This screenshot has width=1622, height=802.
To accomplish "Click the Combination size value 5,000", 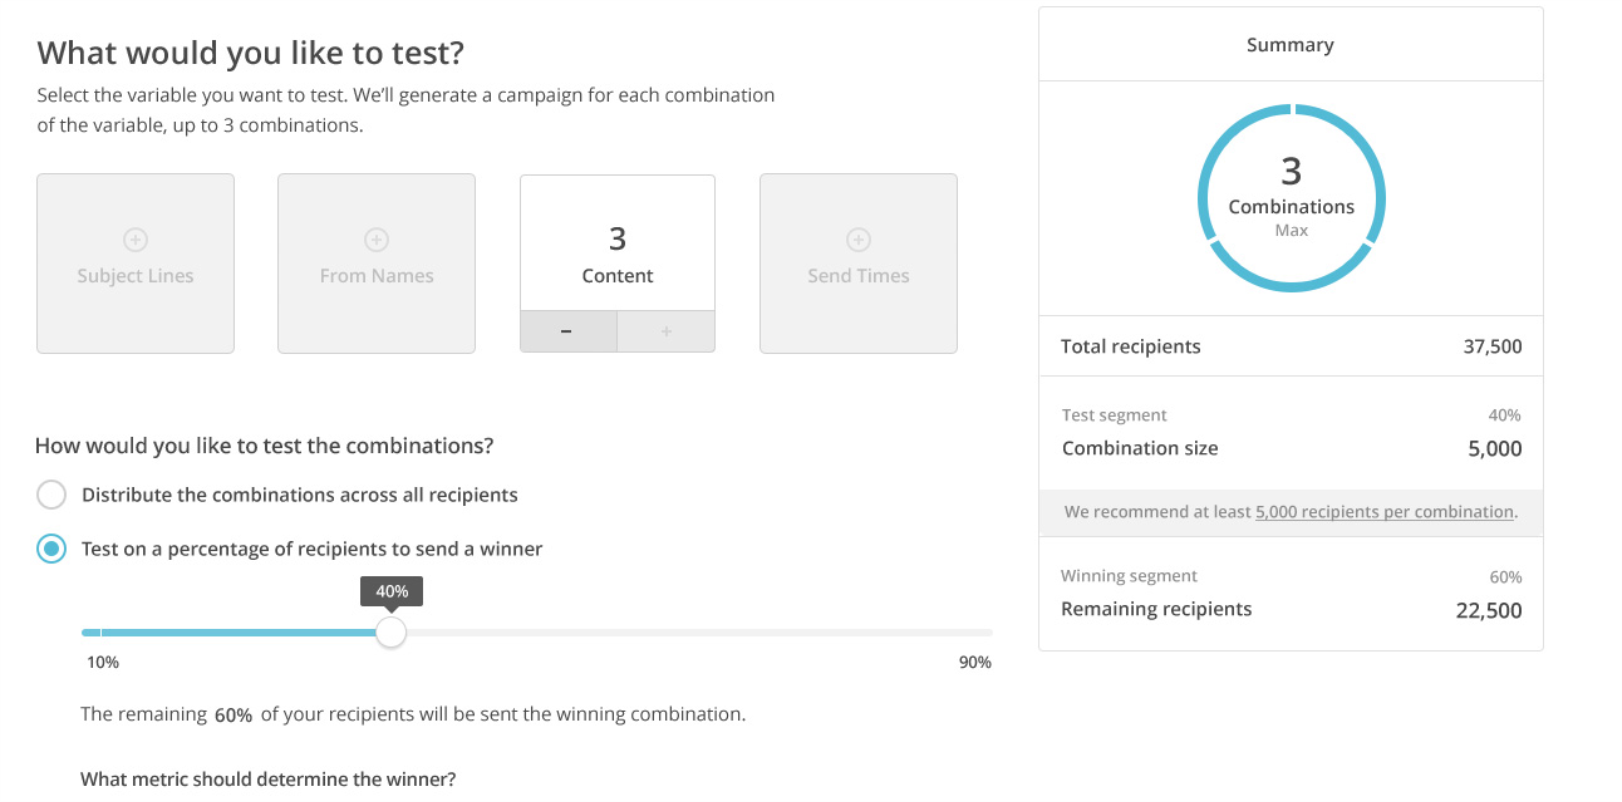I will [1494, 449].
